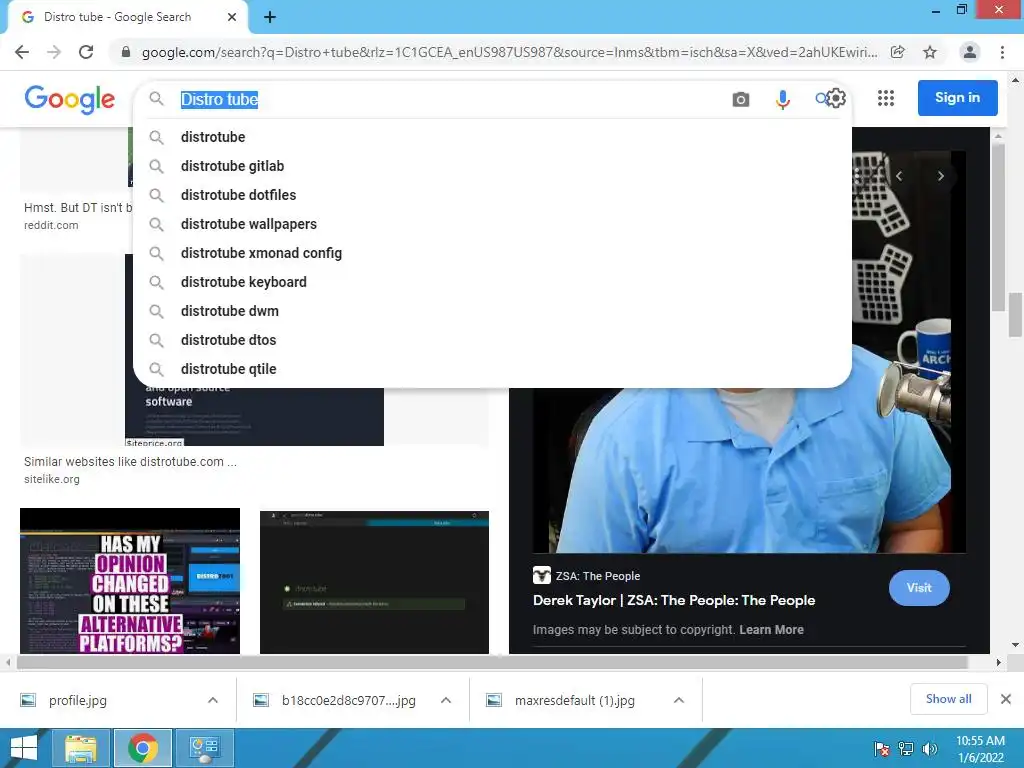Viewport: 1024px width, 768px height.
Task: Open the dark terminal screenshot thumbnail
Action: (x=374, y=582)
